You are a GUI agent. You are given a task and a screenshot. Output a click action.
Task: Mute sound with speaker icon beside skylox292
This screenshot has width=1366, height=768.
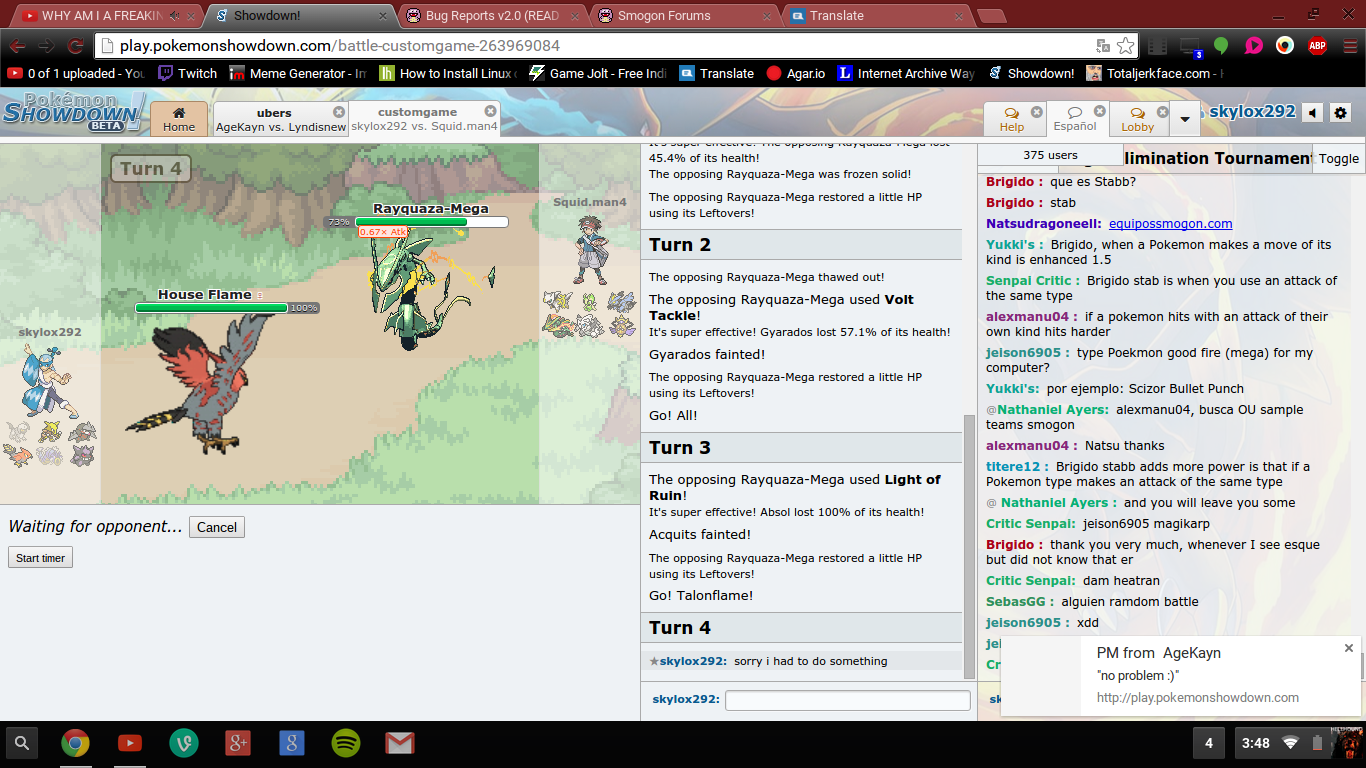pyautogui.click(x=1313, y=113)
